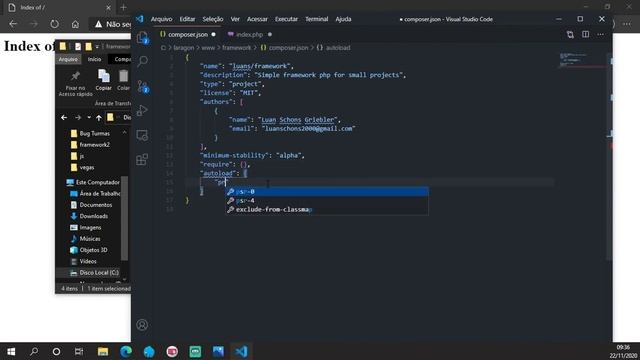Open the Accounts menu in VS Code
Screen dimensions: 640x360
click(x=142, y=325)
